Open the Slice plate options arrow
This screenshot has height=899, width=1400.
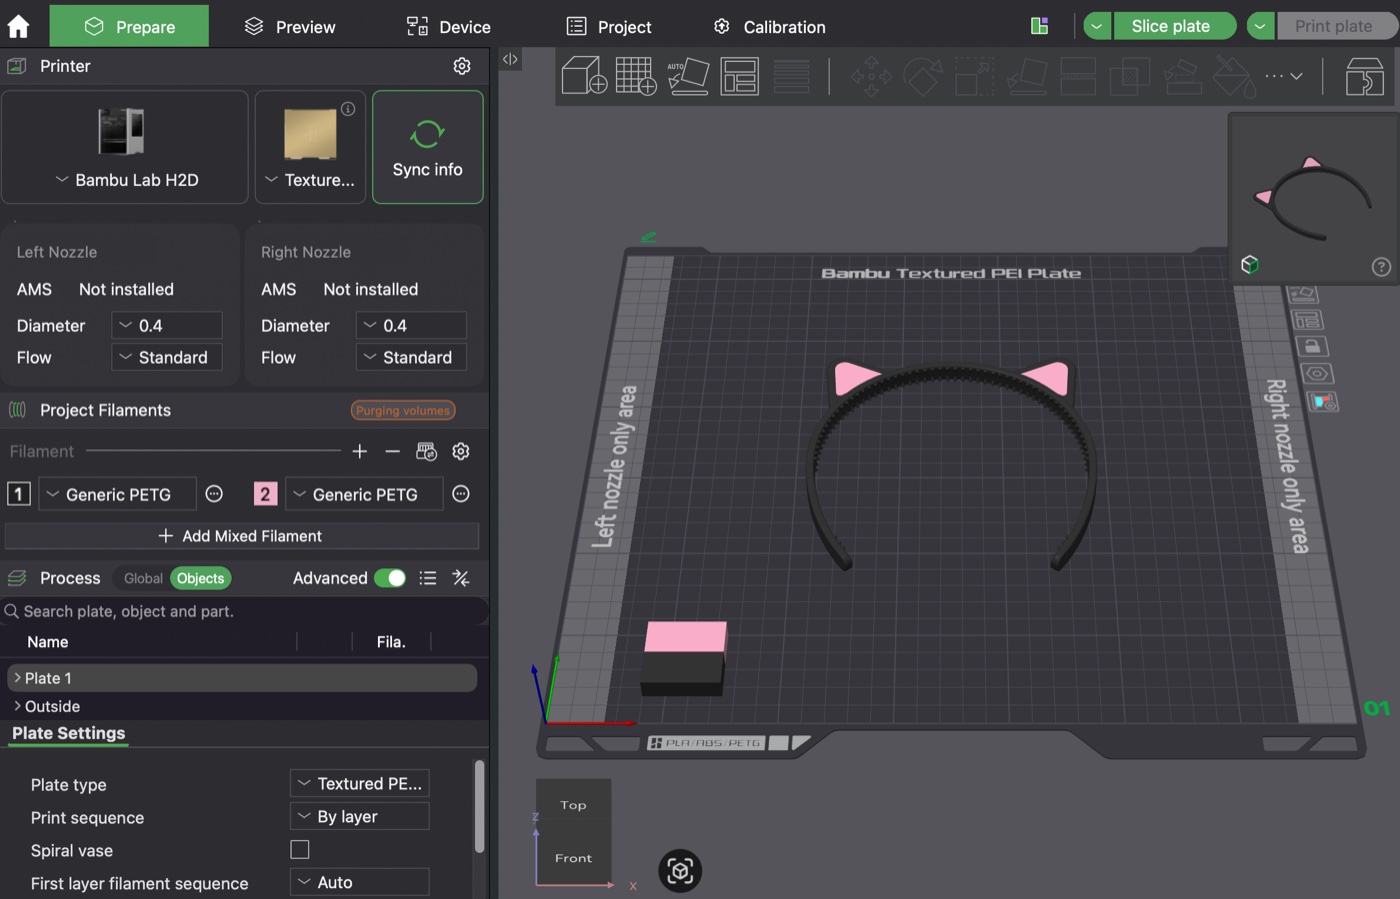(x=1097, y=26)
